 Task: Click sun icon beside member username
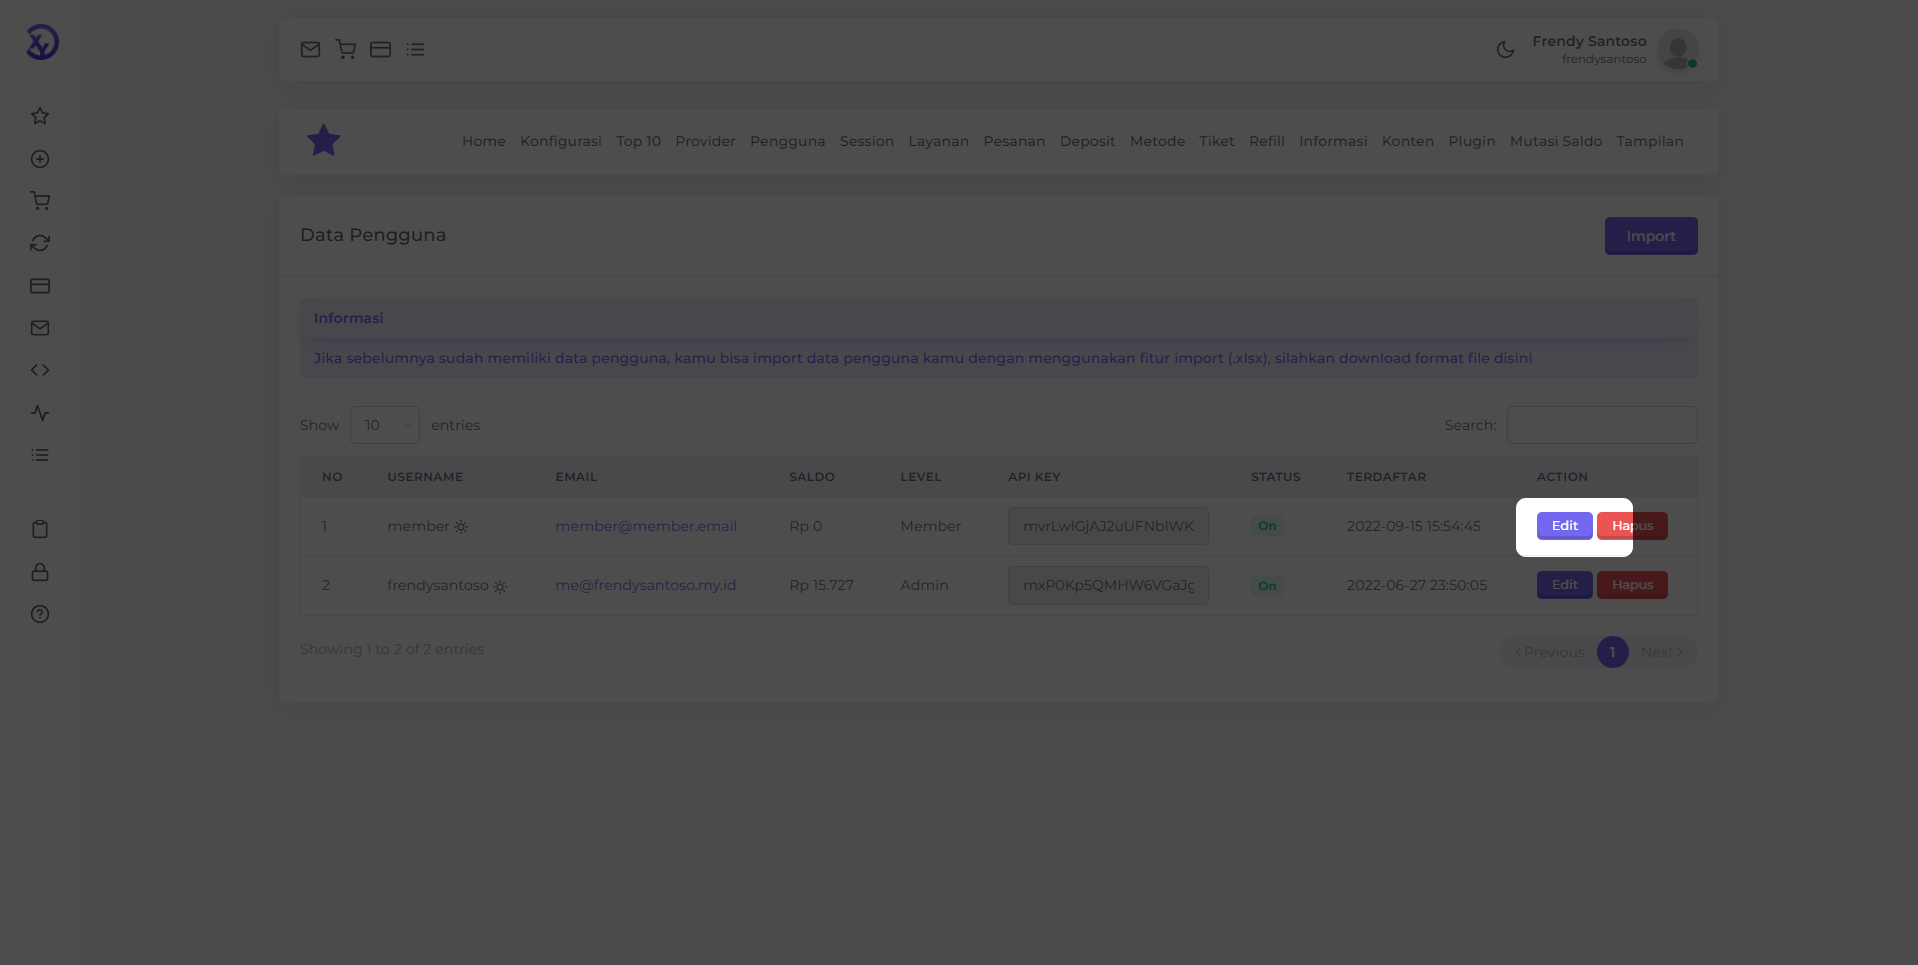(461, 527)
